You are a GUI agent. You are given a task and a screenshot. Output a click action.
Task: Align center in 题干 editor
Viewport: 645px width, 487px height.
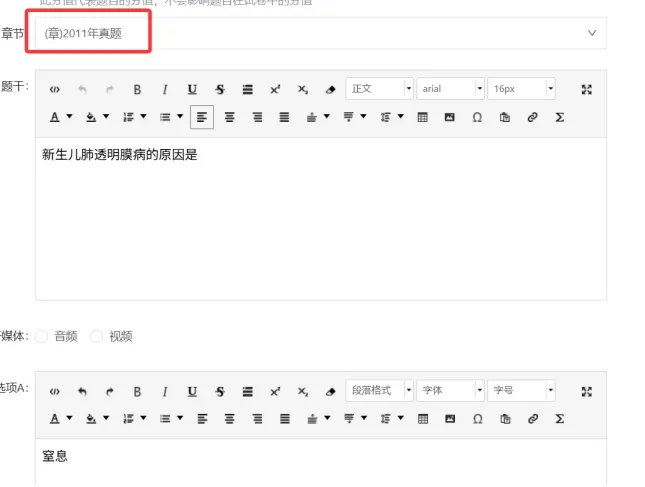[x=230, y=117]
